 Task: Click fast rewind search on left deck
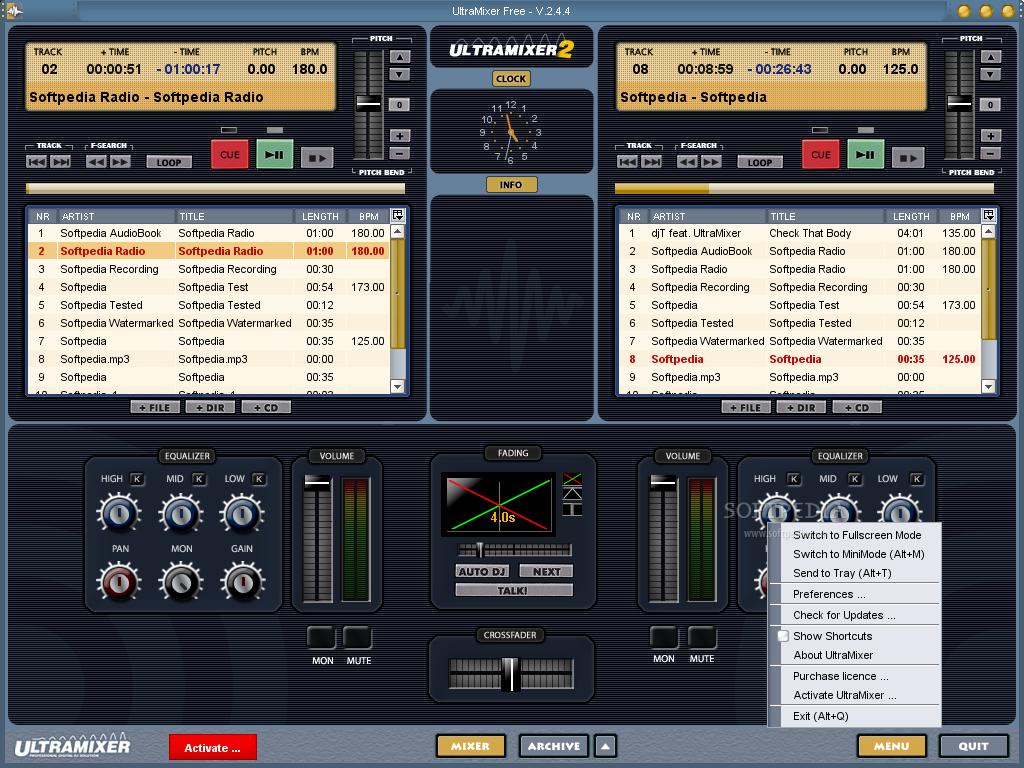(x=96, y=162)
